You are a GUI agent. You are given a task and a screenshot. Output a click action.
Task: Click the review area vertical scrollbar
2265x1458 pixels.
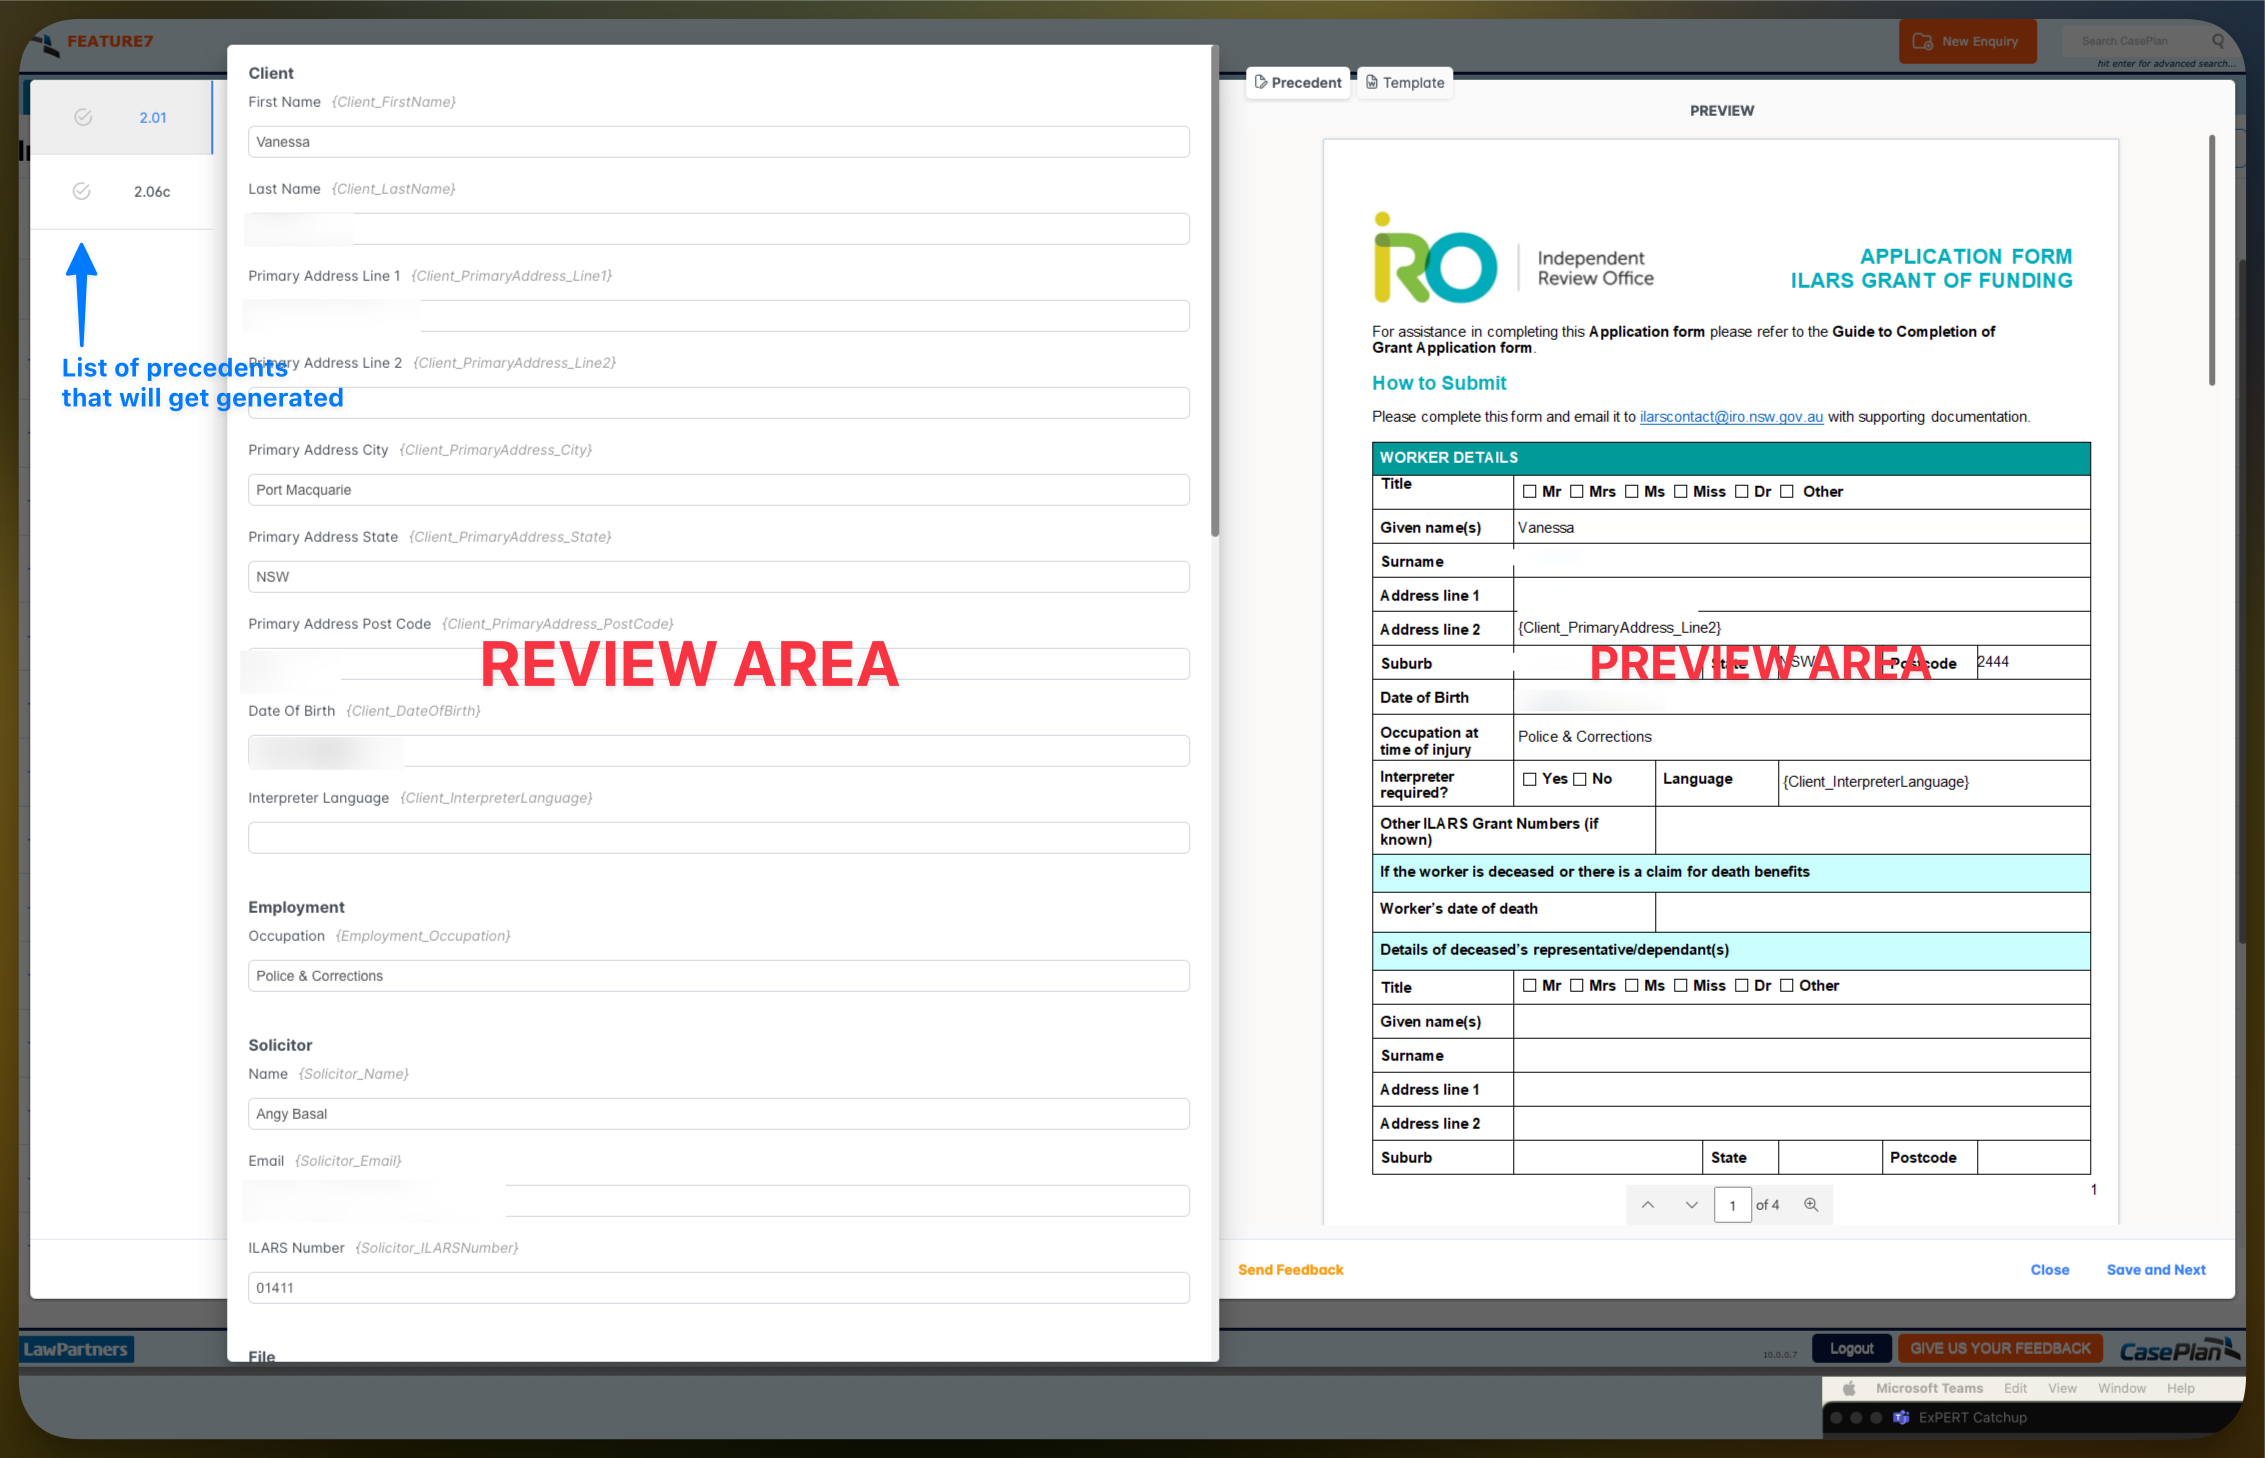tap(1215, 291)
